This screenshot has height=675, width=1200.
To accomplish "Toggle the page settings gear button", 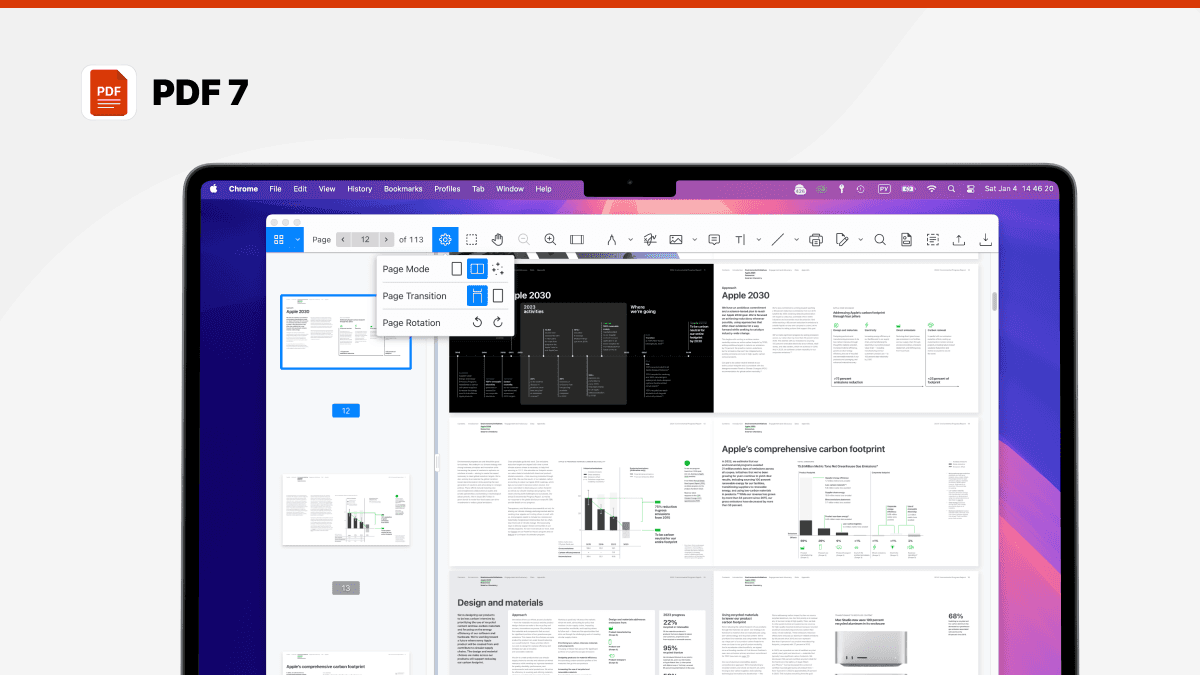I will [445, 240].
